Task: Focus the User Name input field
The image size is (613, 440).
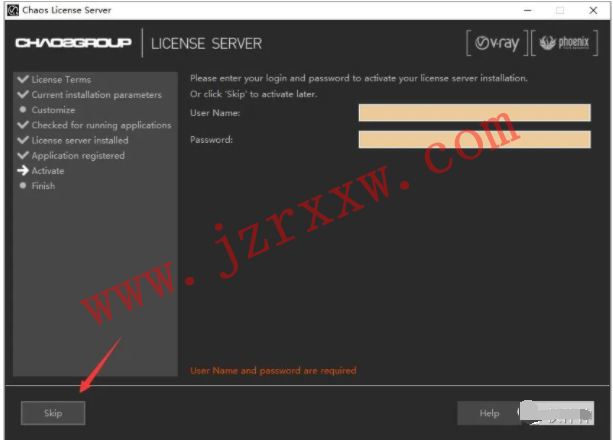Action: 475,113
